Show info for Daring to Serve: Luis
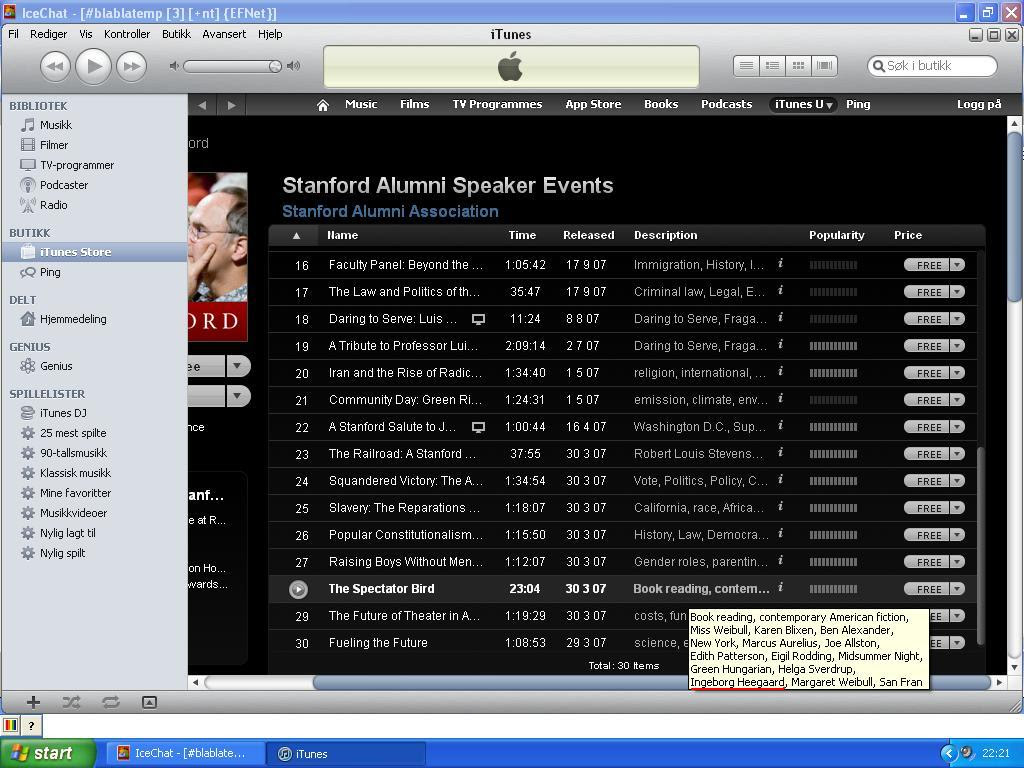The image size is (1024, 768). pyautogui.click(x=780, y=318)
